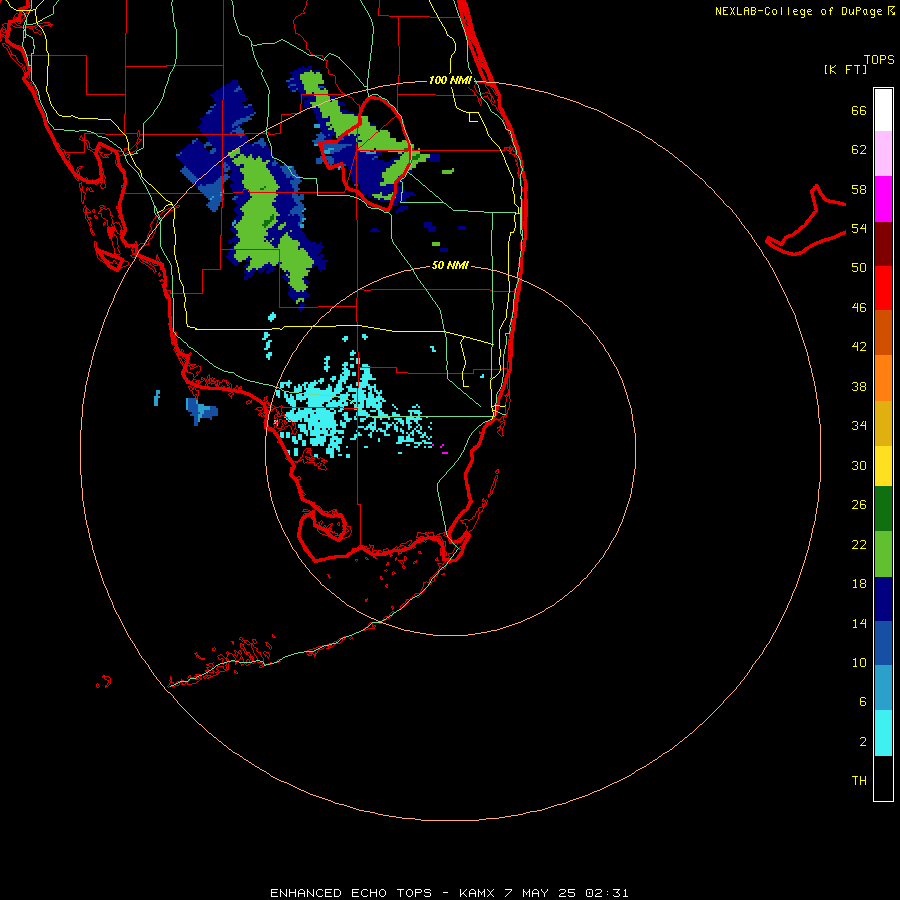Viewport: 900px width, 900px height.
Task: Click the 66 legend value label
Action: [859, 111]
